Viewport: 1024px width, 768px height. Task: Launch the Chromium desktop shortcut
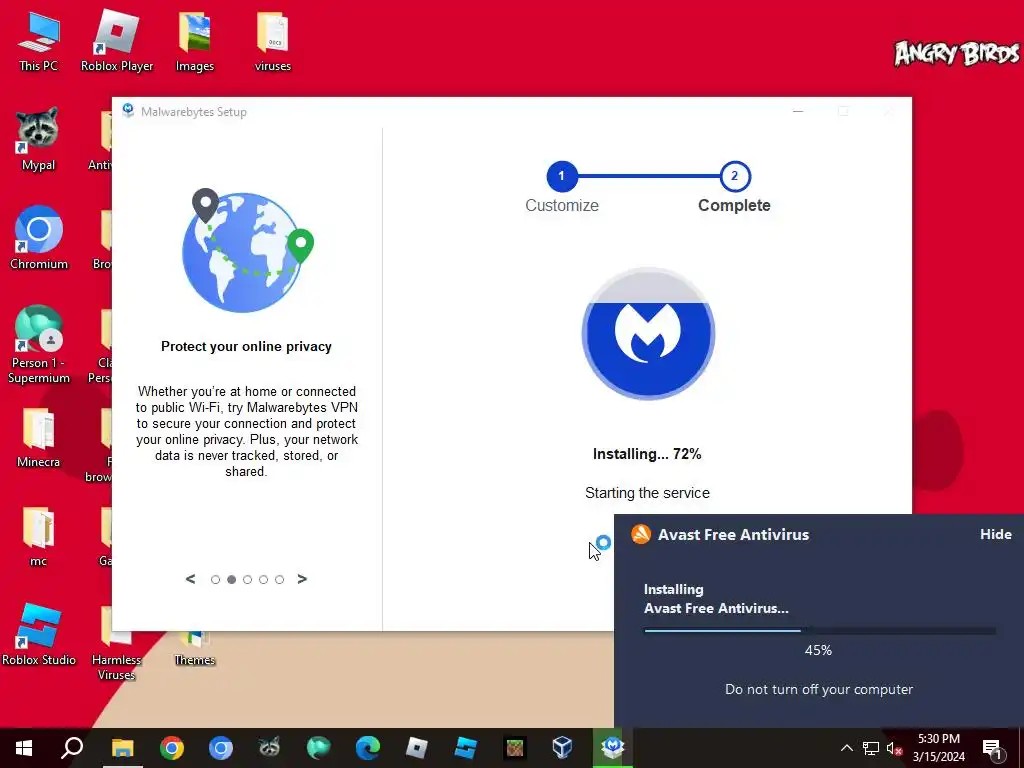[x=39, y=238]
